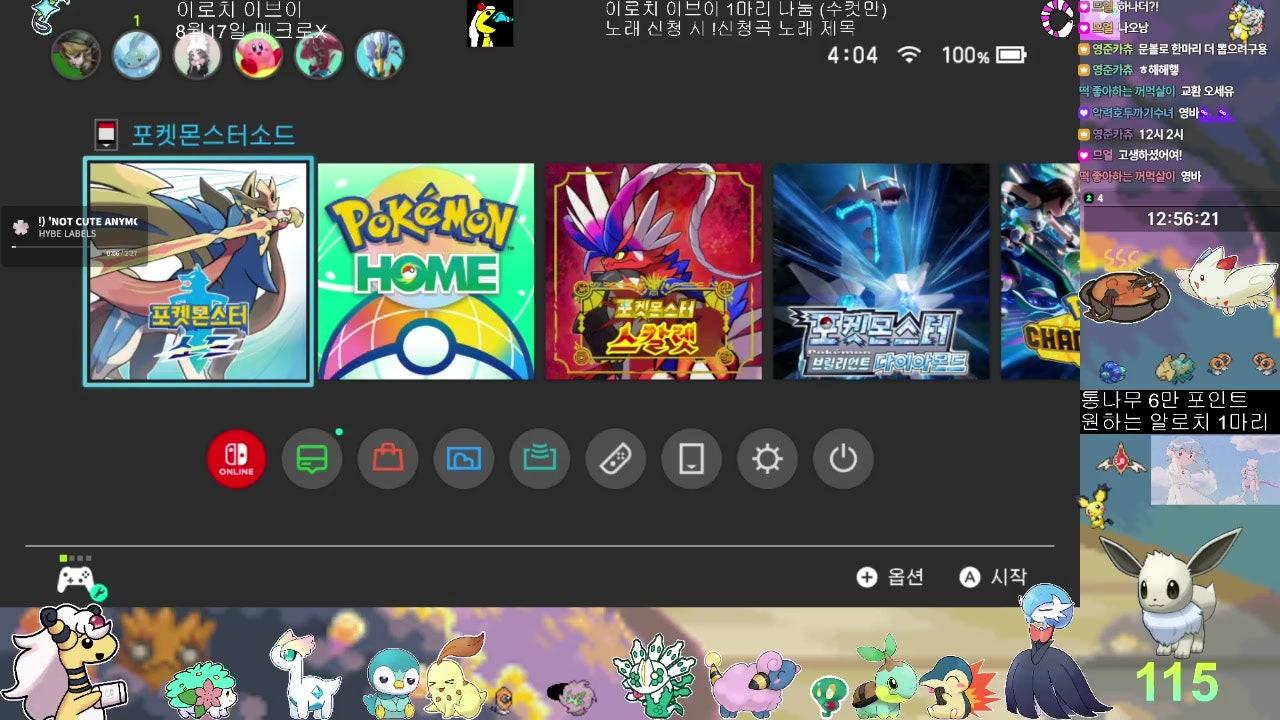Open the Pokémon HOME tile

[426, 271]
